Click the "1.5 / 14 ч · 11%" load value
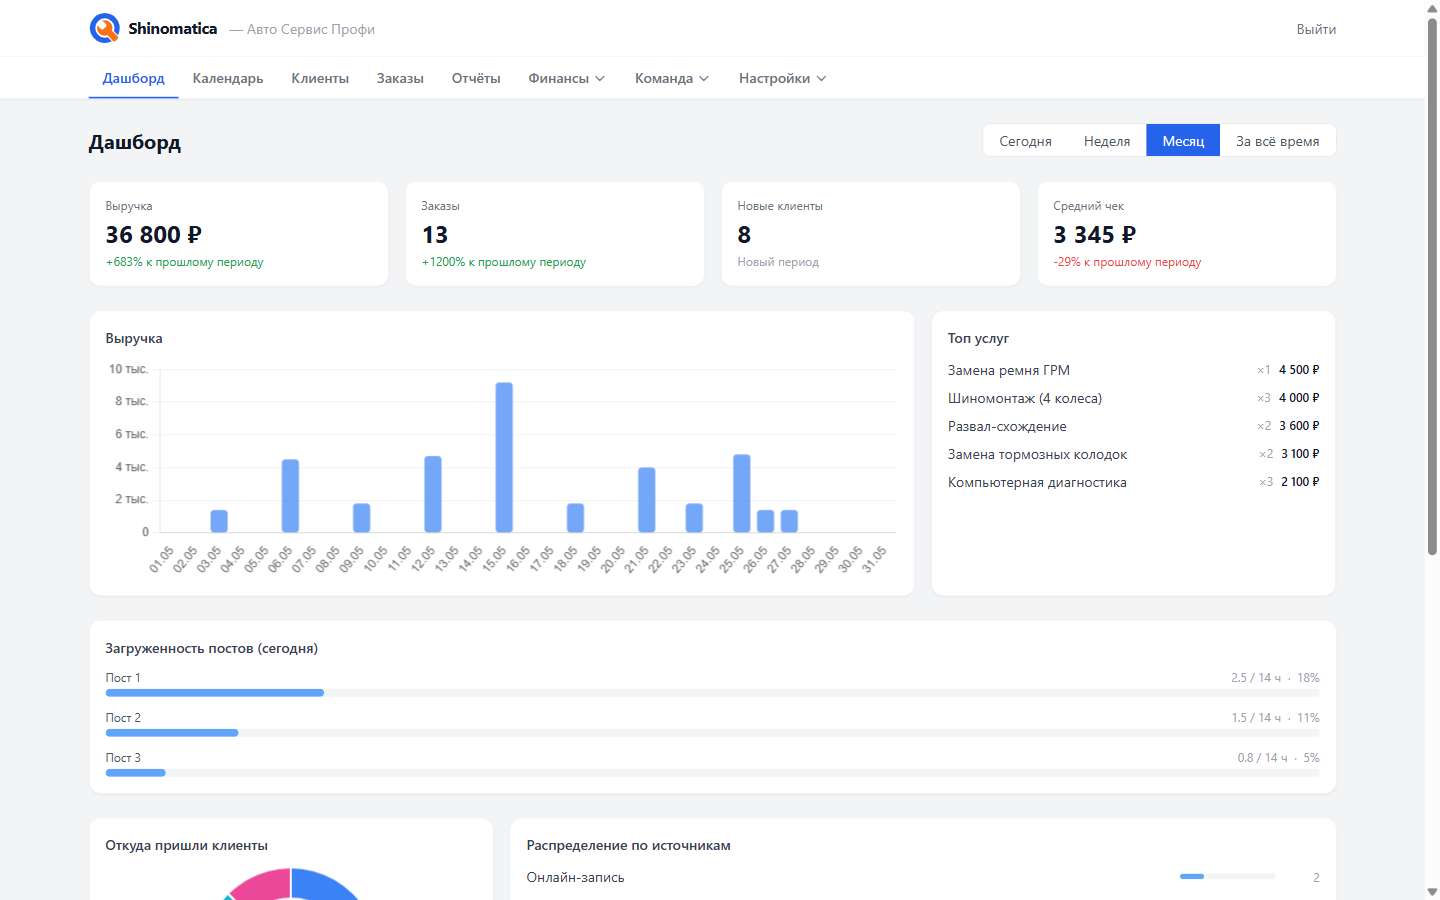The image size is (1440, 900). click(1275, 718)
